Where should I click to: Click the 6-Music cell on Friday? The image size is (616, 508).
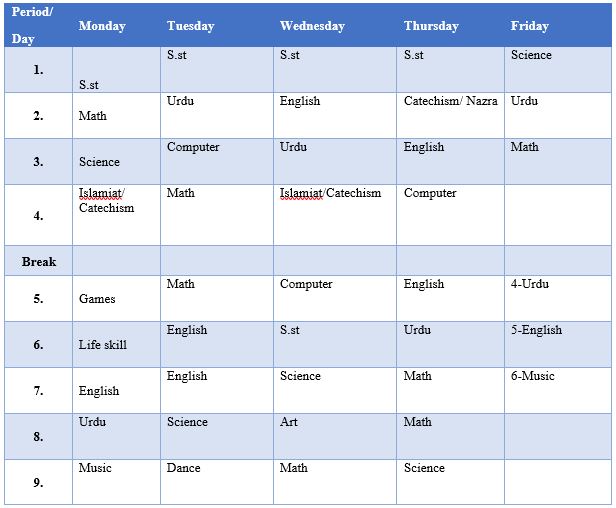coord(558,390)
